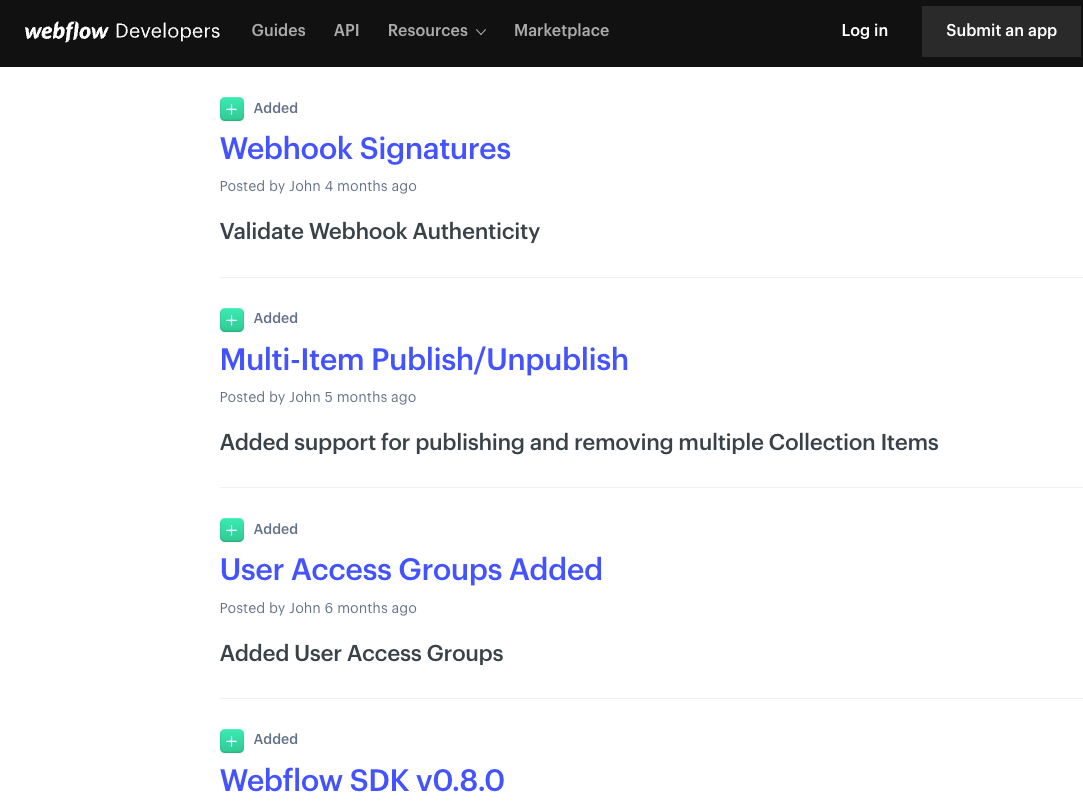This screenshot has height=806, width=1083.
Task: Open the API section in the navbar
Action: (346, 31)
